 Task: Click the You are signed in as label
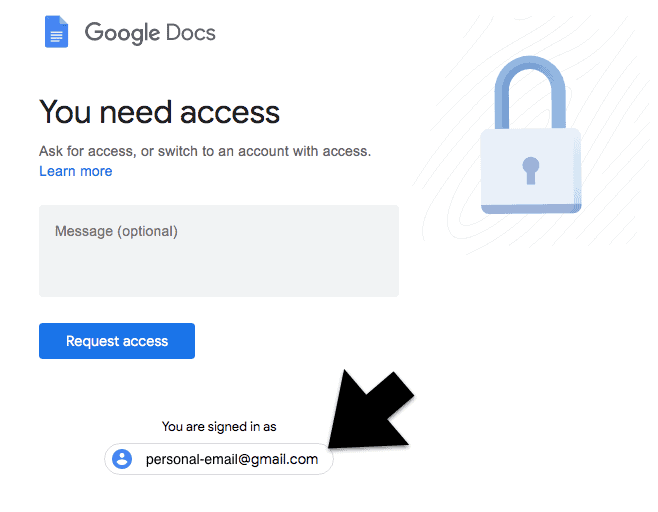pos(219,426)
